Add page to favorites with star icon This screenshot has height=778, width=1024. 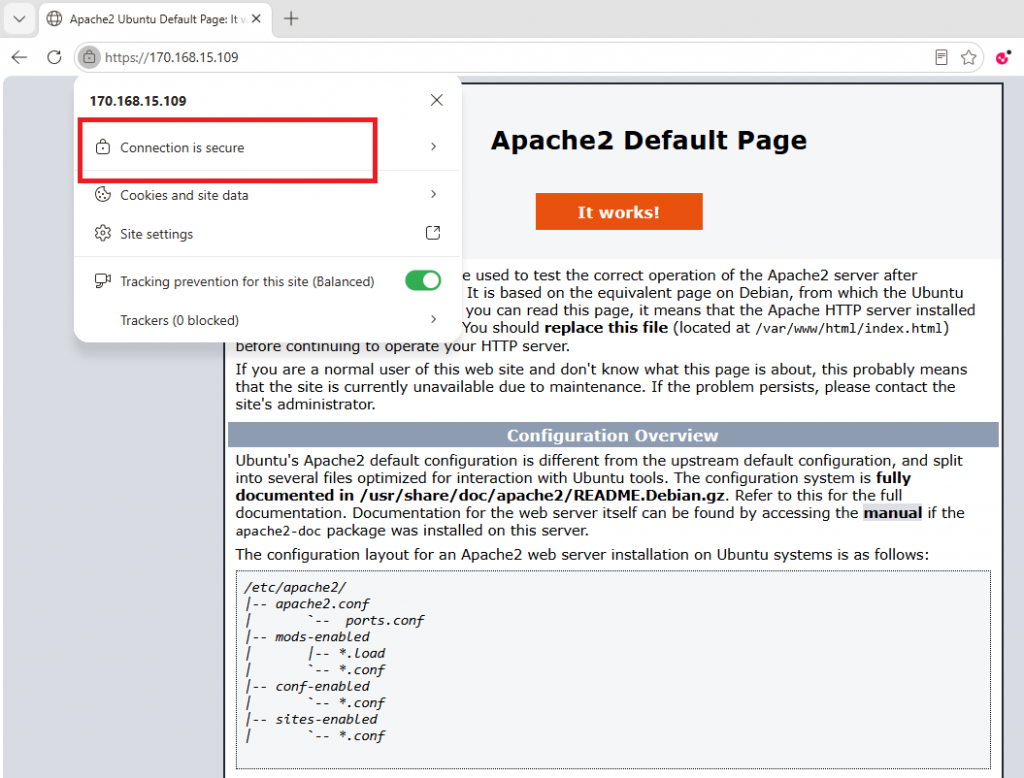(968, 57)
